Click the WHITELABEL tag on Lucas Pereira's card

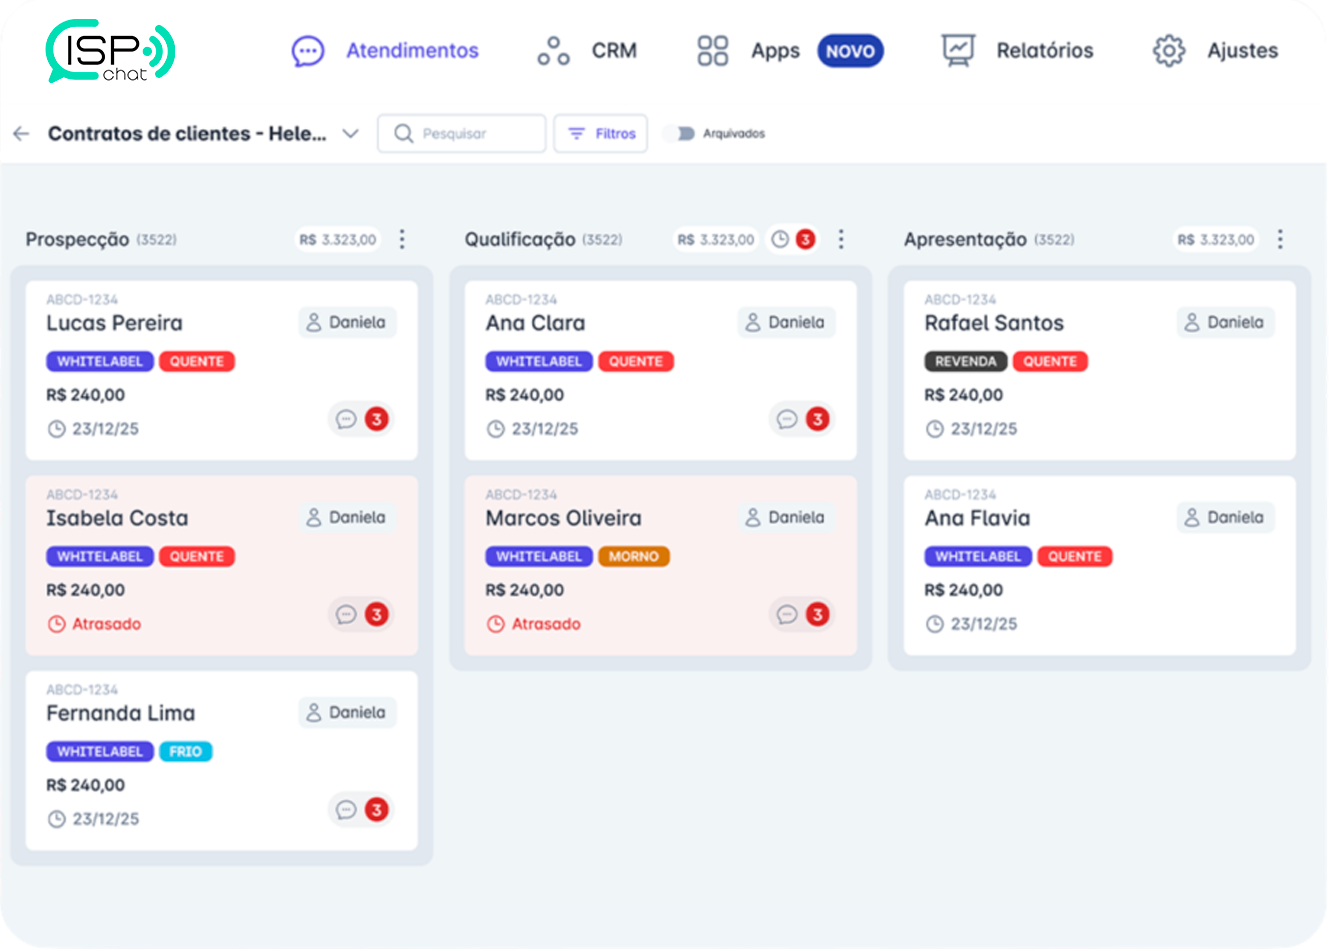100,361
